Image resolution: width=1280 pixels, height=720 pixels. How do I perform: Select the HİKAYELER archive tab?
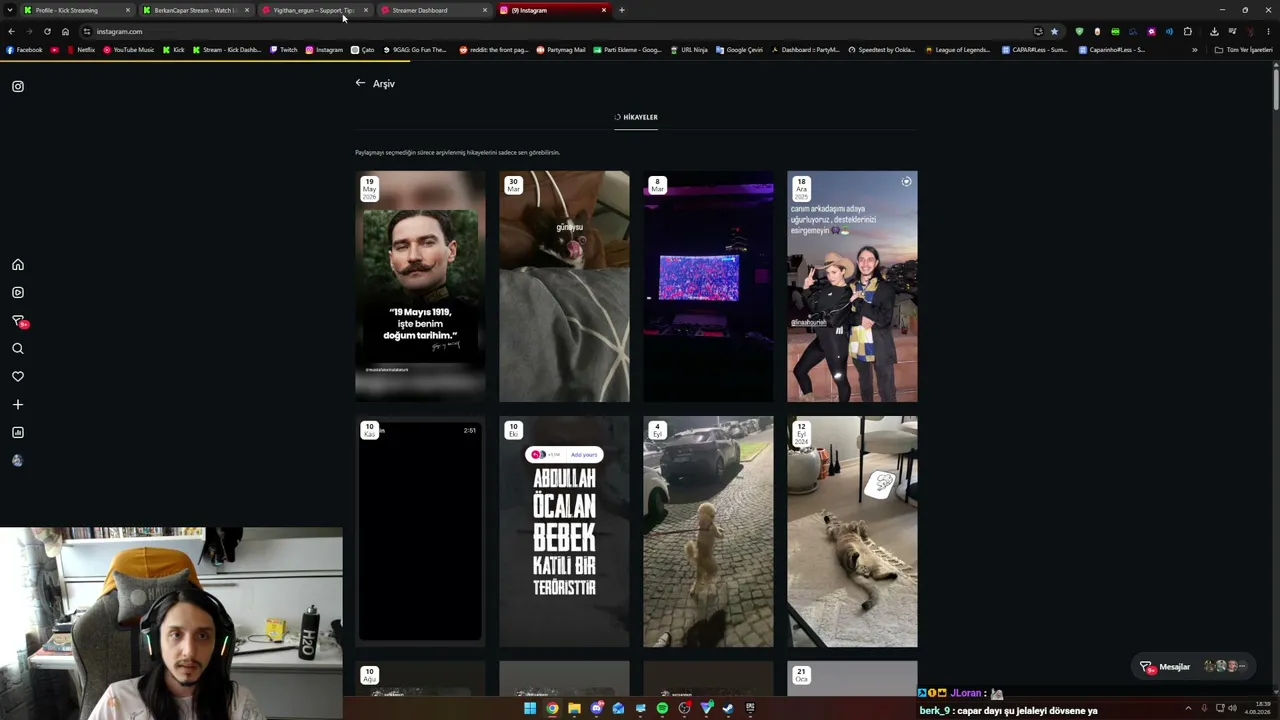click(x=636, y=117)
